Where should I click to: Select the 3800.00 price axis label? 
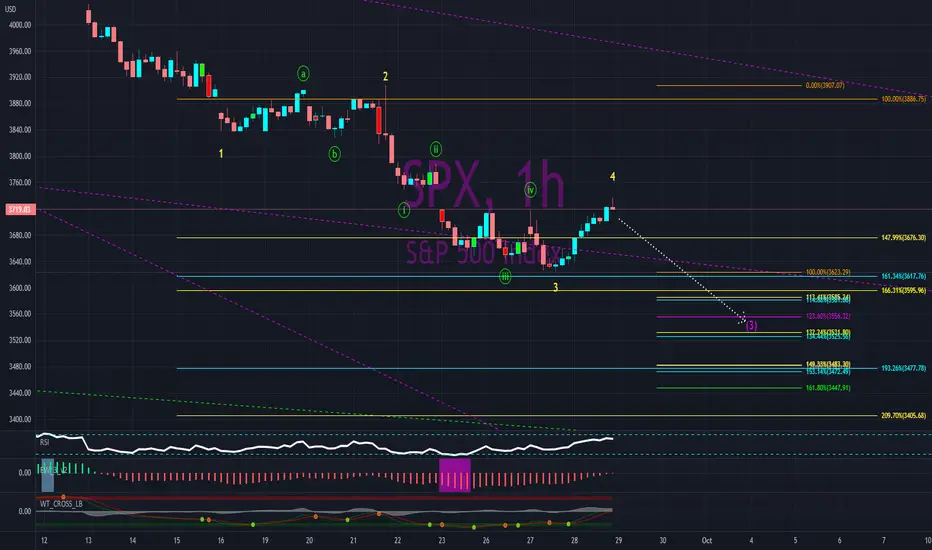[20, 156]
